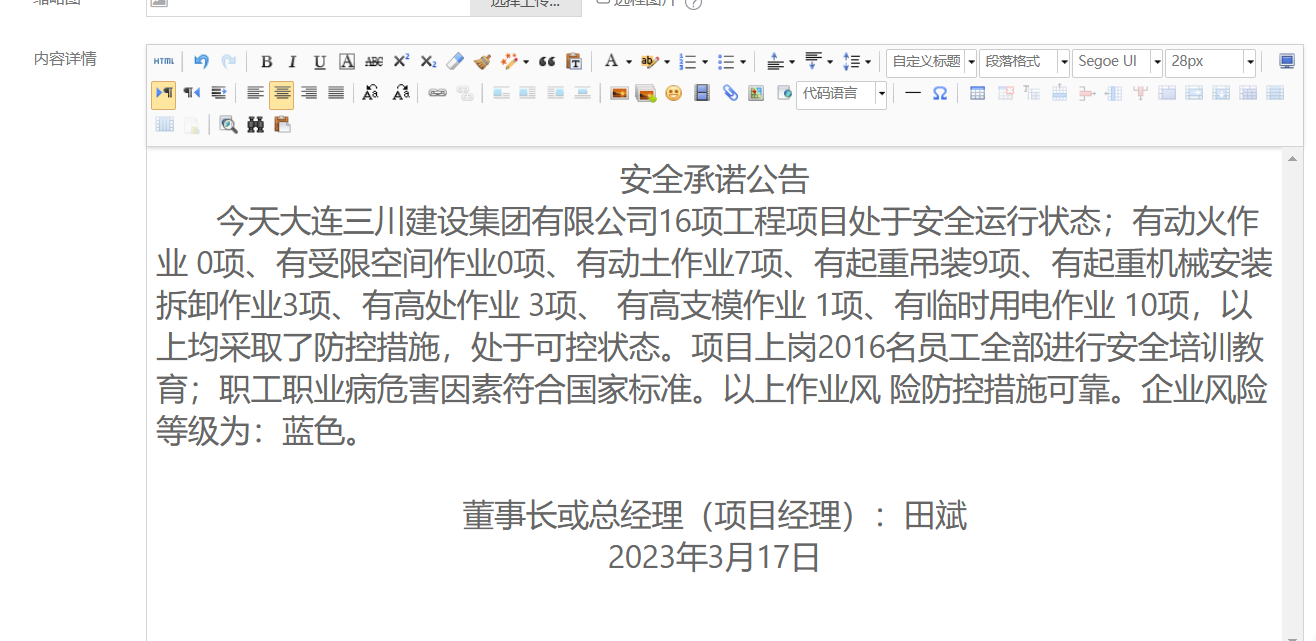Open line spacing dropdown

(x=868, y=62)
